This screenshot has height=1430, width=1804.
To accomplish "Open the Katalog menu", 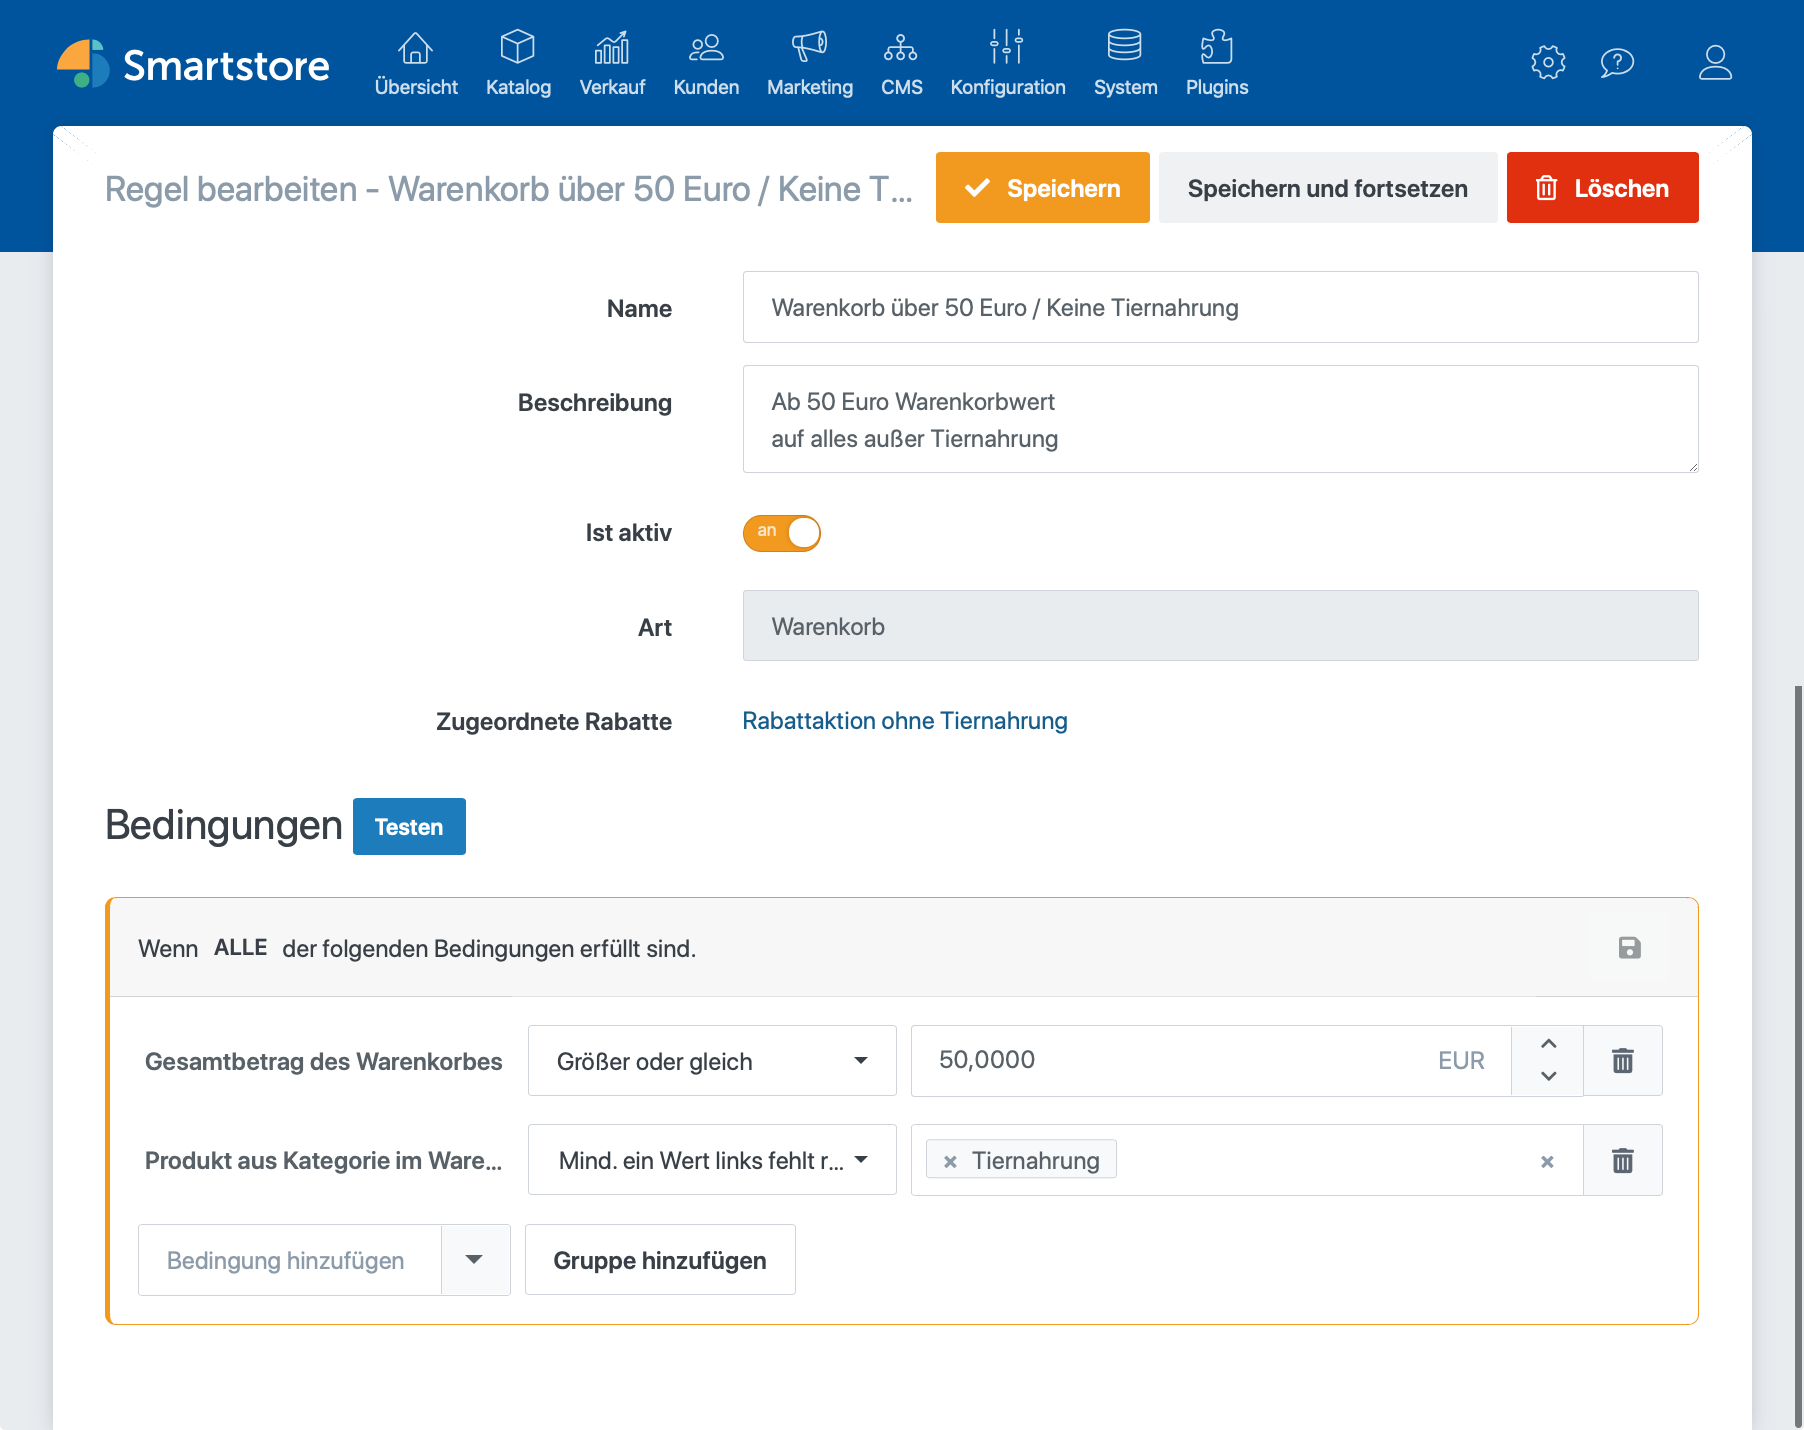I will (x=518, y=63).
